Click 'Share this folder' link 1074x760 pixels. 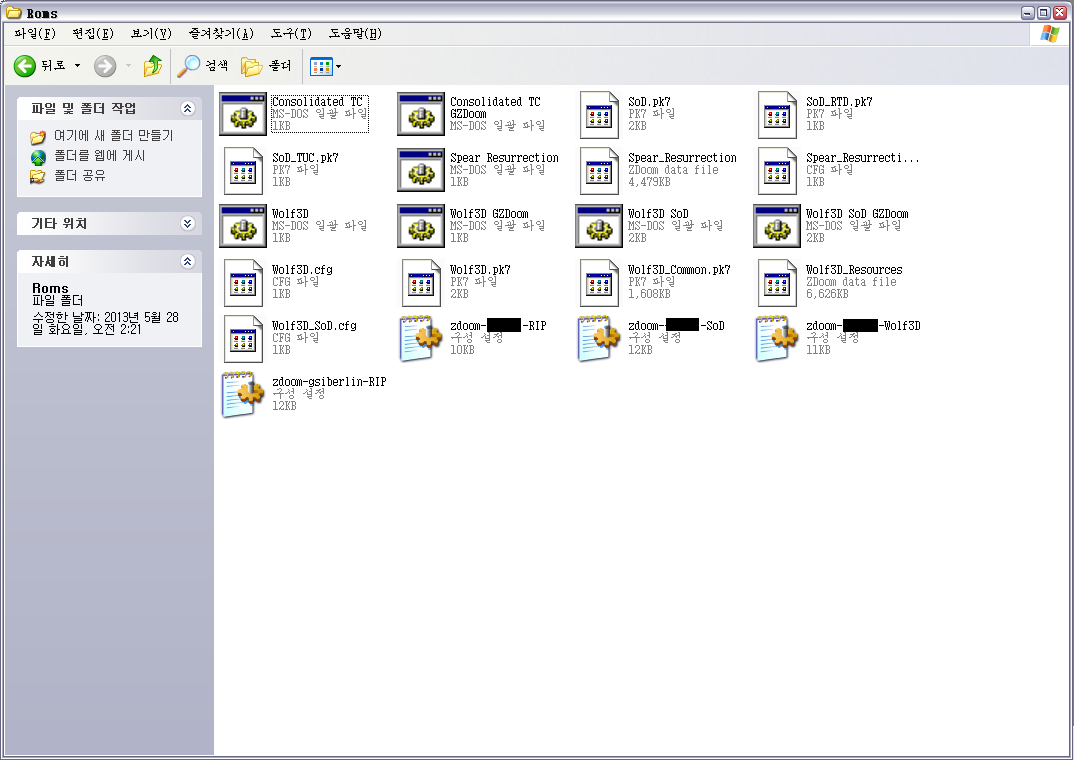[79, 175]
